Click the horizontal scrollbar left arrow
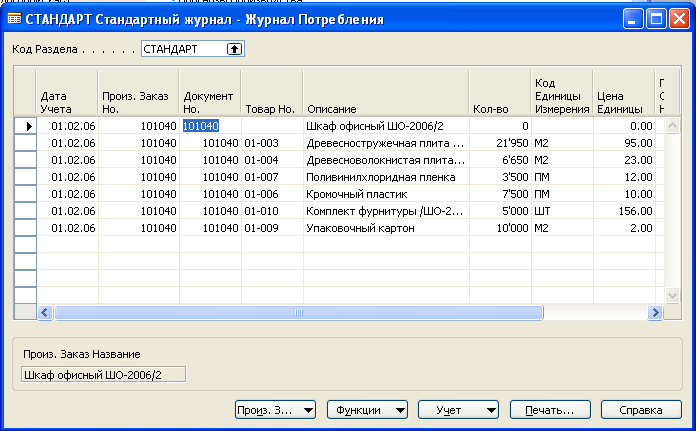The width and height of the screenshot is (696, 431). [45, 312]
